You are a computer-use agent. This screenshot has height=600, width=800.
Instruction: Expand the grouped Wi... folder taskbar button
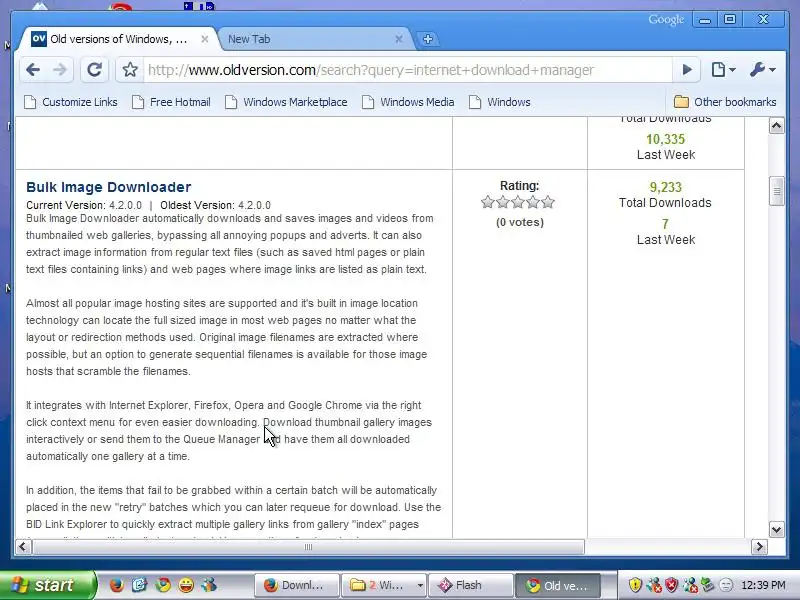(x=384, y=585)
